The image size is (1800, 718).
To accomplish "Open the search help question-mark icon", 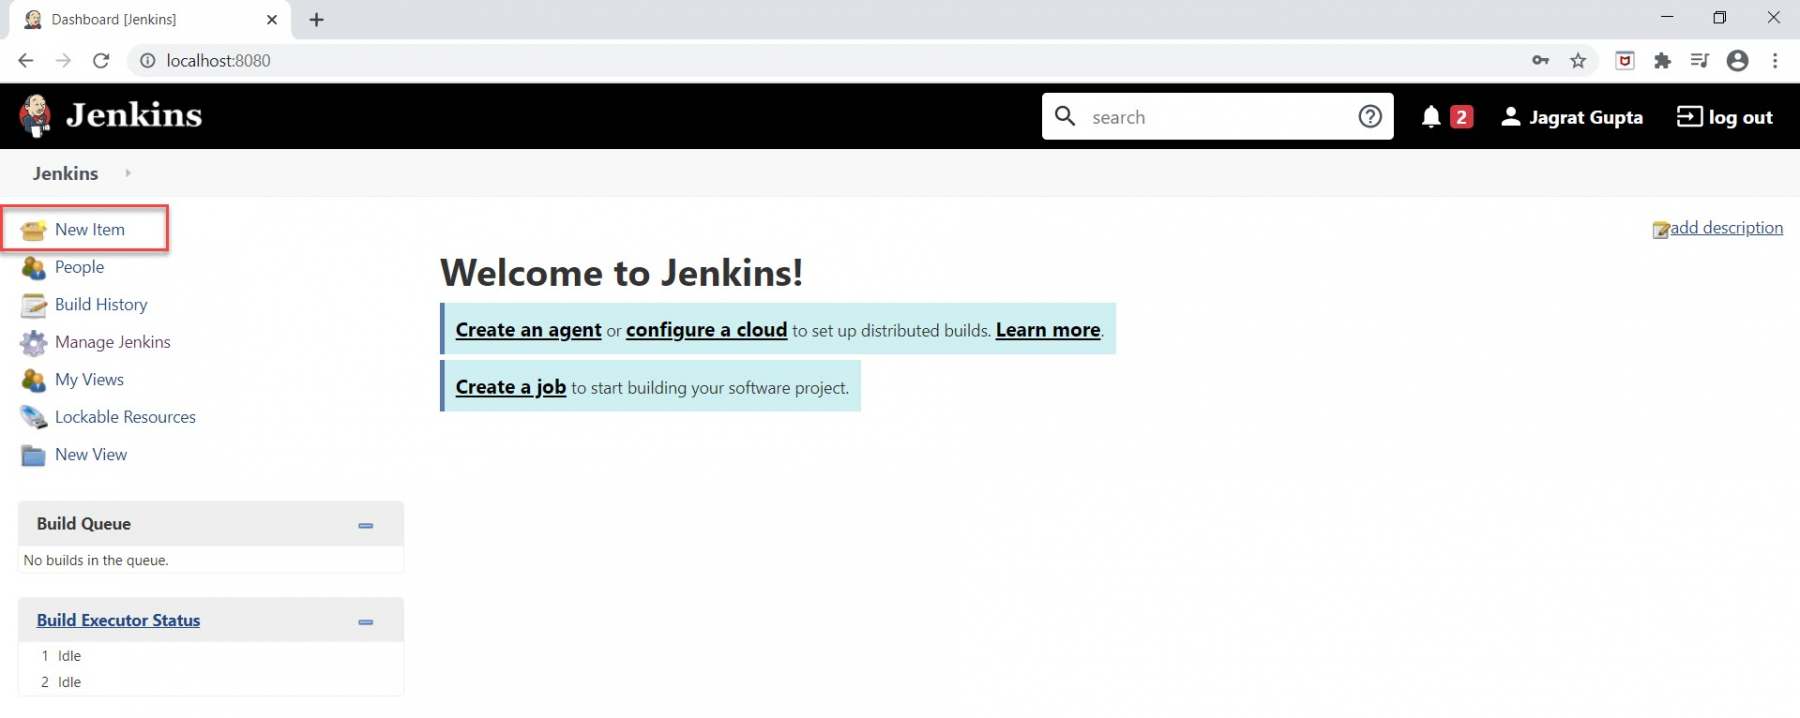I will pyautogui.click(x=1370, y=117).
